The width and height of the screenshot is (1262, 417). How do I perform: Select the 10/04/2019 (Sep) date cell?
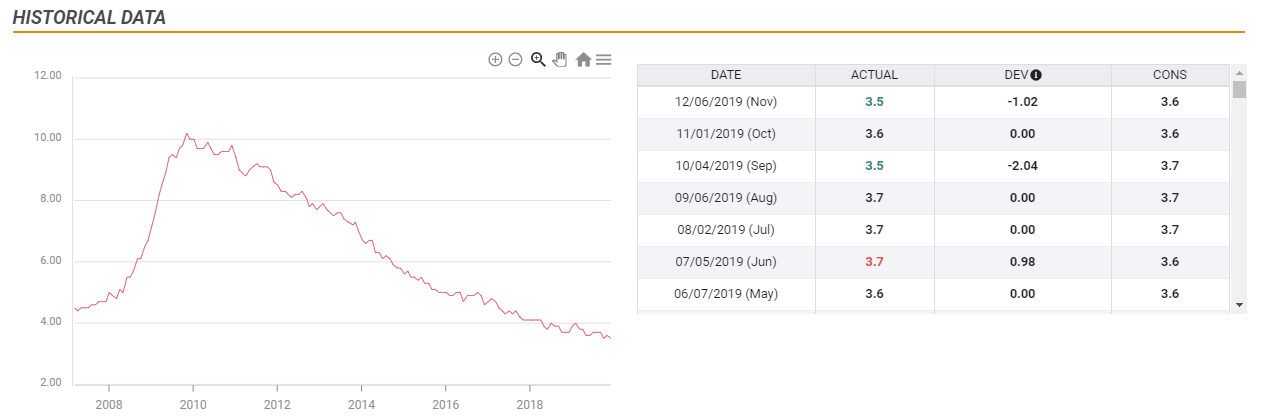tap(726, 166)
